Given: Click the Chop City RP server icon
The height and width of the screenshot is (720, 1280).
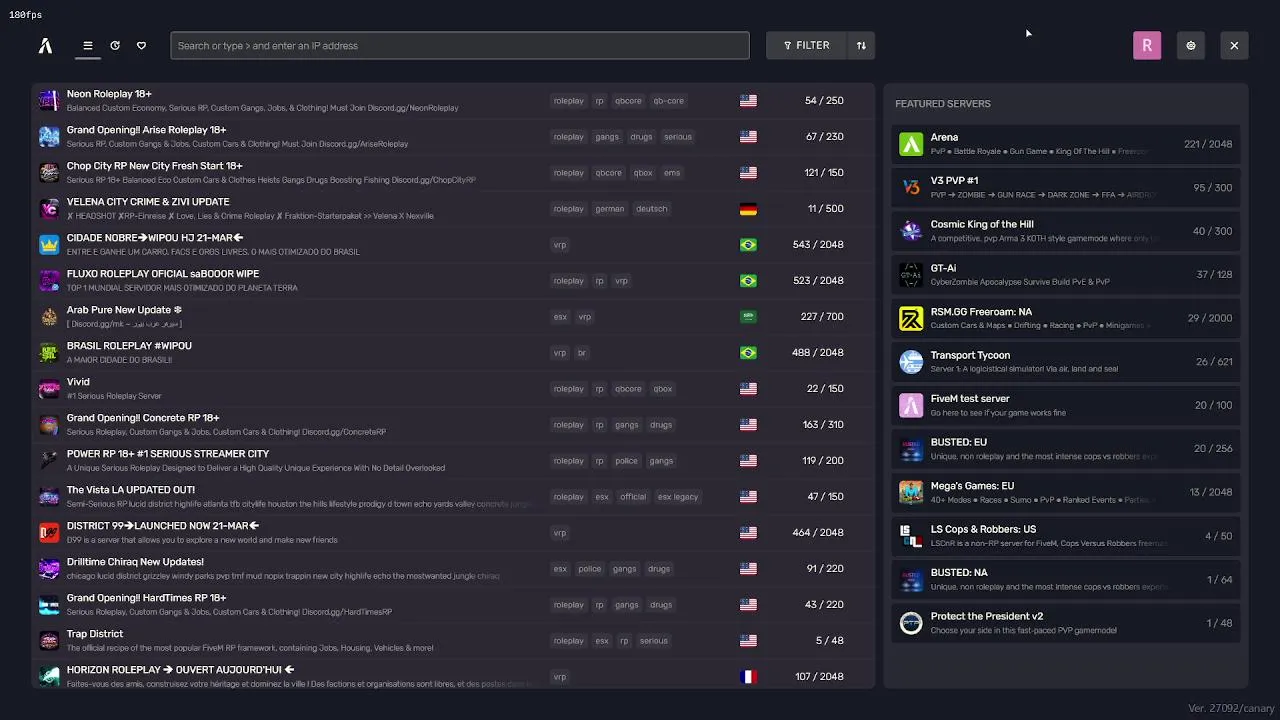Looking at the screenshot, I should [49, 172].
